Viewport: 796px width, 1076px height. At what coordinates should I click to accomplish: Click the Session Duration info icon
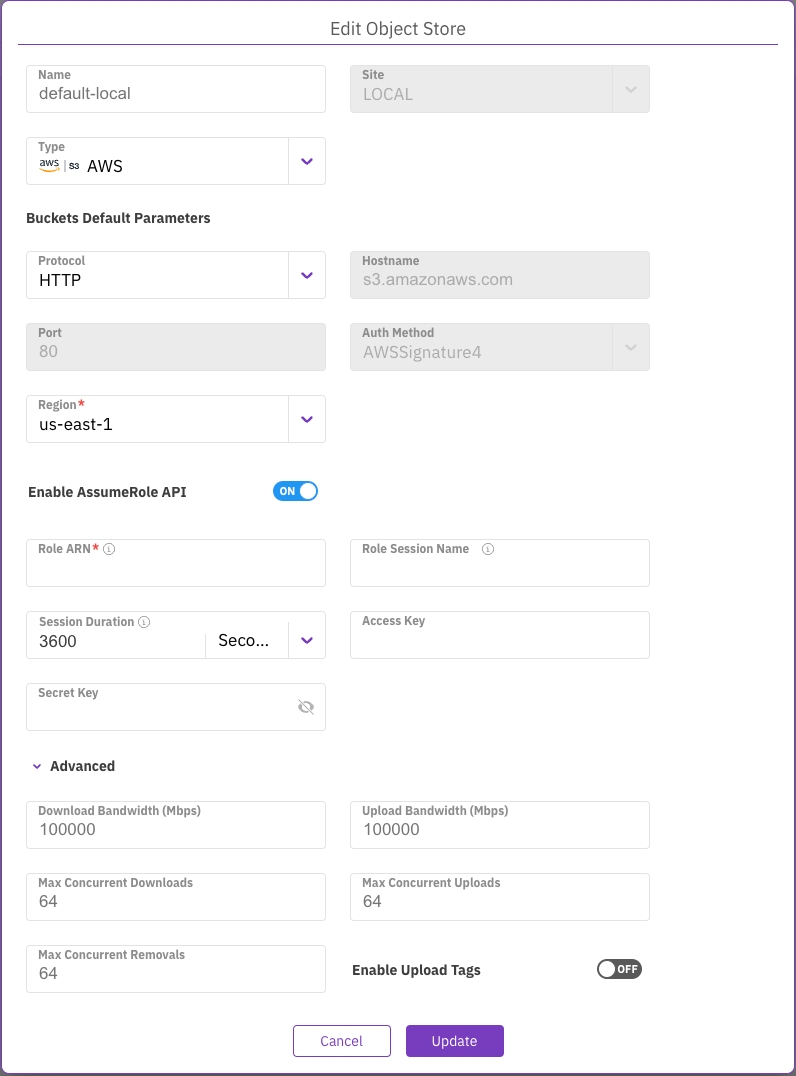[144, 622]
